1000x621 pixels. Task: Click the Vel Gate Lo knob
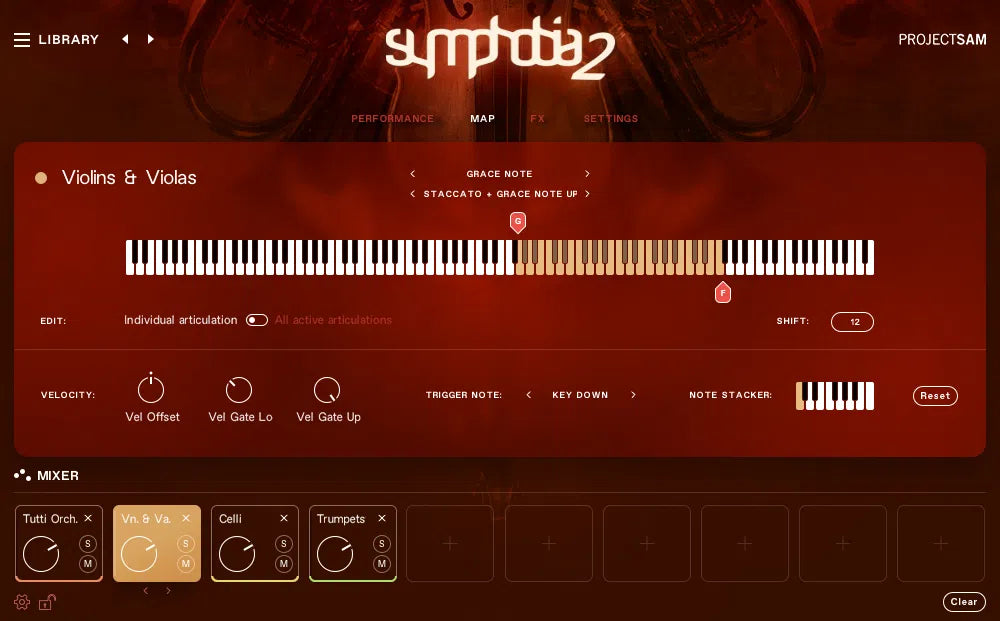[239, 390]
